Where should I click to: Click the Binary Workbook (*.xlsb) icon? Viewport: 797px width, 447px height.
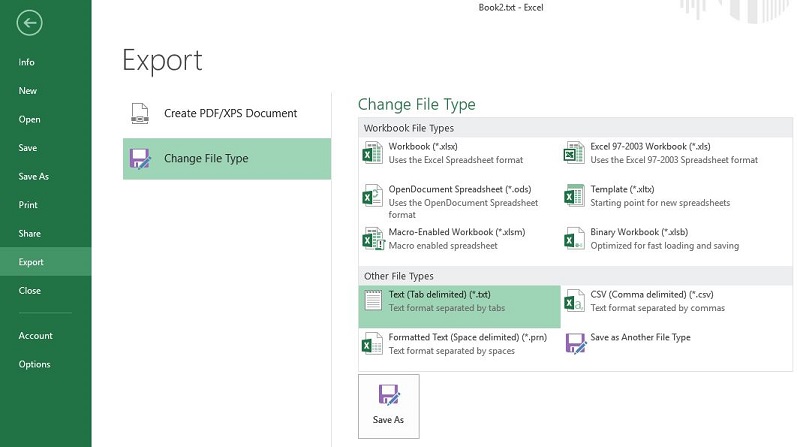574,239
